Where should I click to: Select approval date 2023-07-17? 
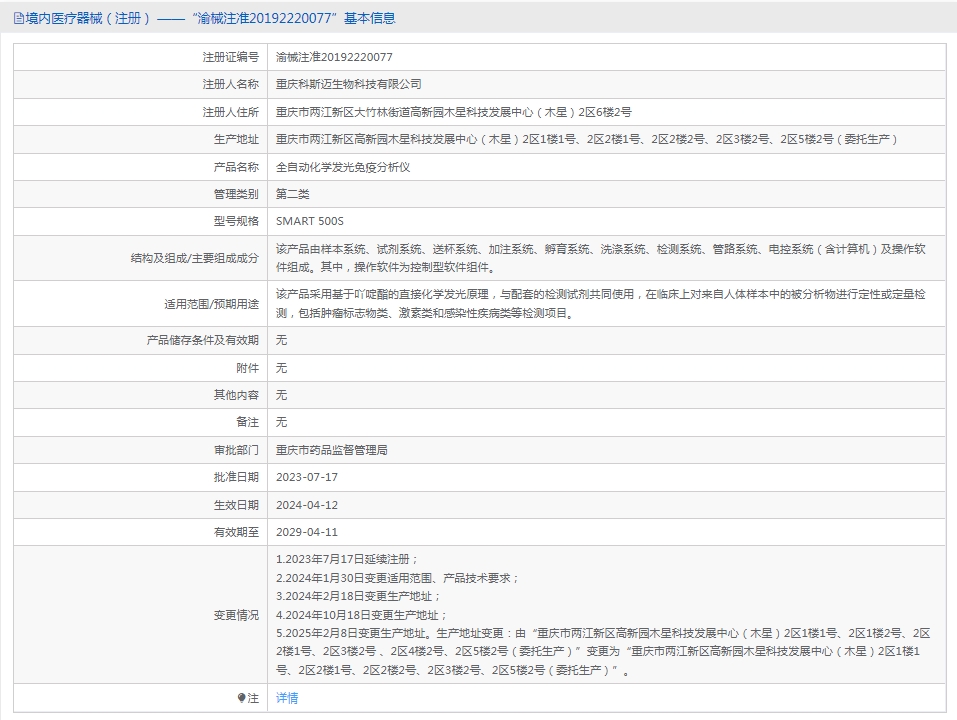[x=307, y=477]
